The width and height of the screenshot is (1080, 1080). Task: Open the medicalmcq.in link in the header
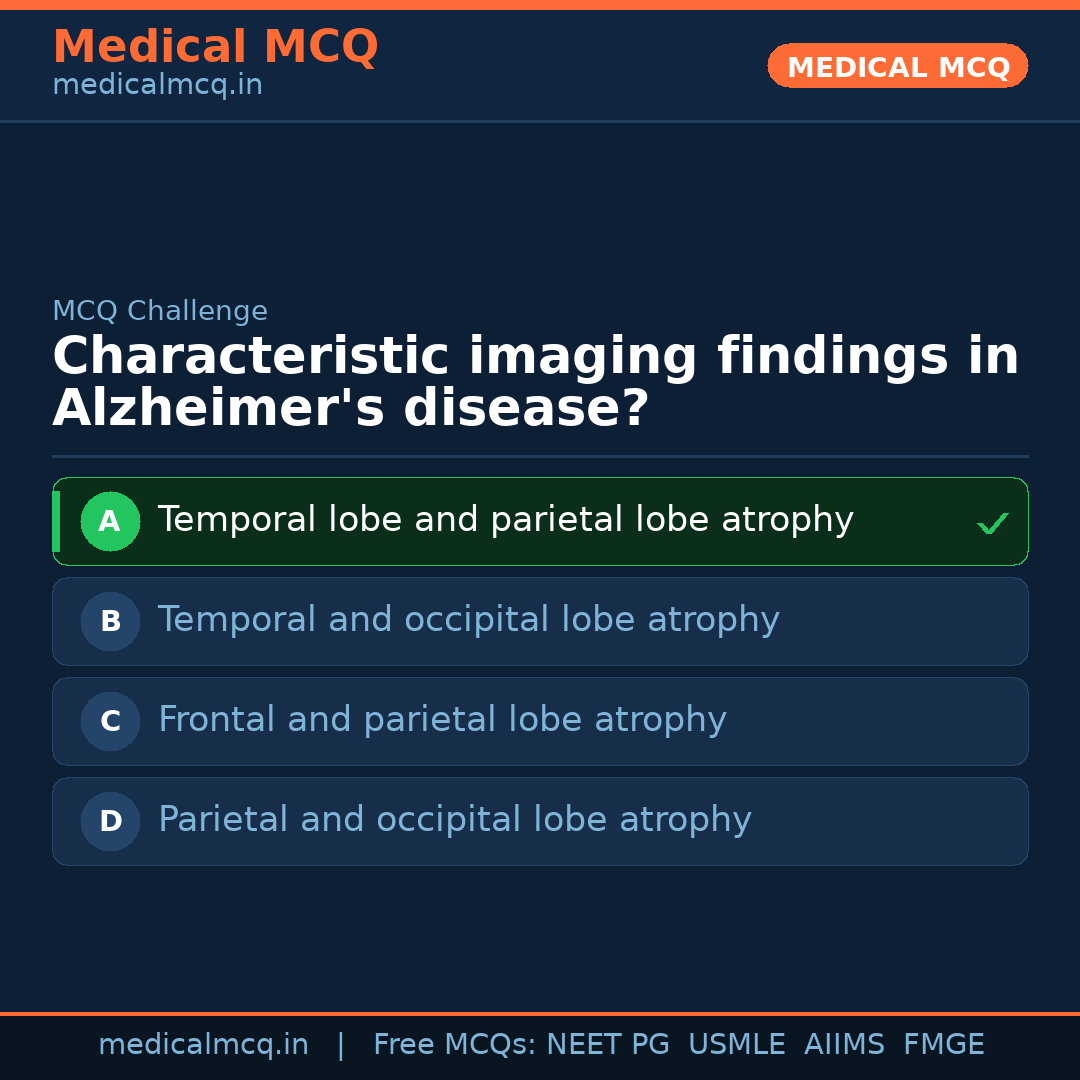pyautogui.click(x=157, y=86)
